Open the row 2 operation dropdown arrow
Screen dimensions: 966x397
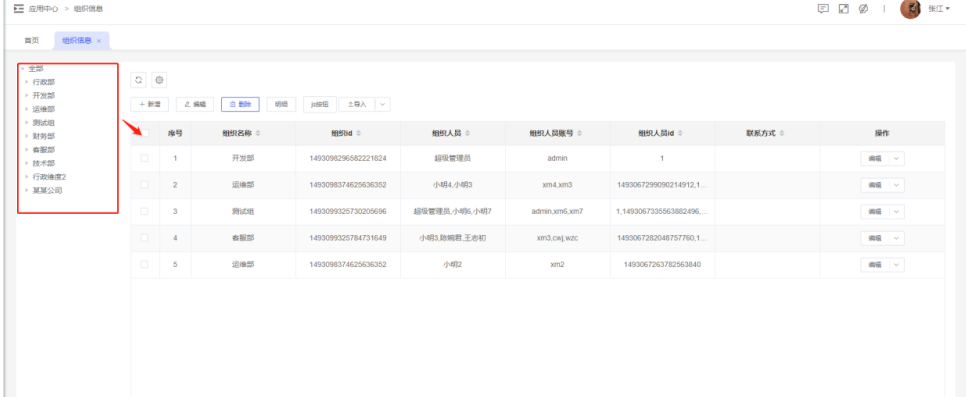coord(896,185)
